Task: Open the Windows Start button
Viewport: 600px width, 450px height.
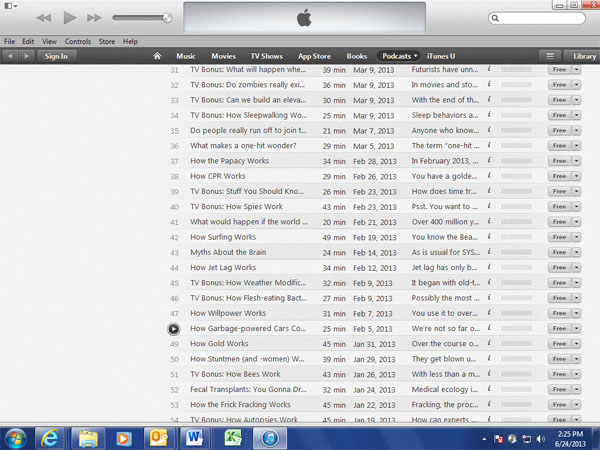Action: tap(14, 438)
